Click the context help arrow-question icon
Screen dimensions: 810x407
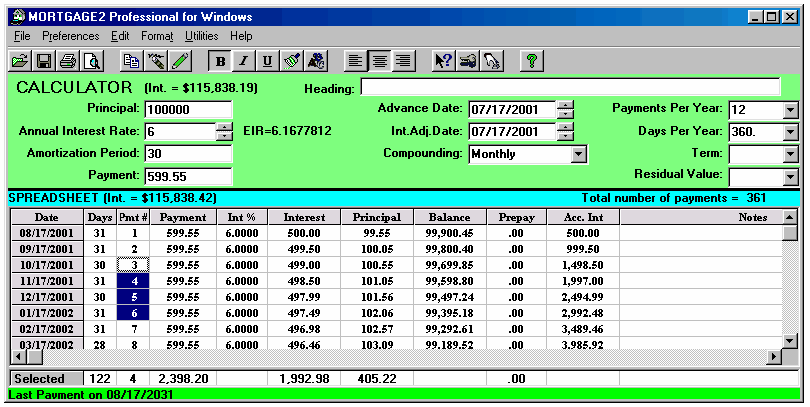click(x=443, y=60)
